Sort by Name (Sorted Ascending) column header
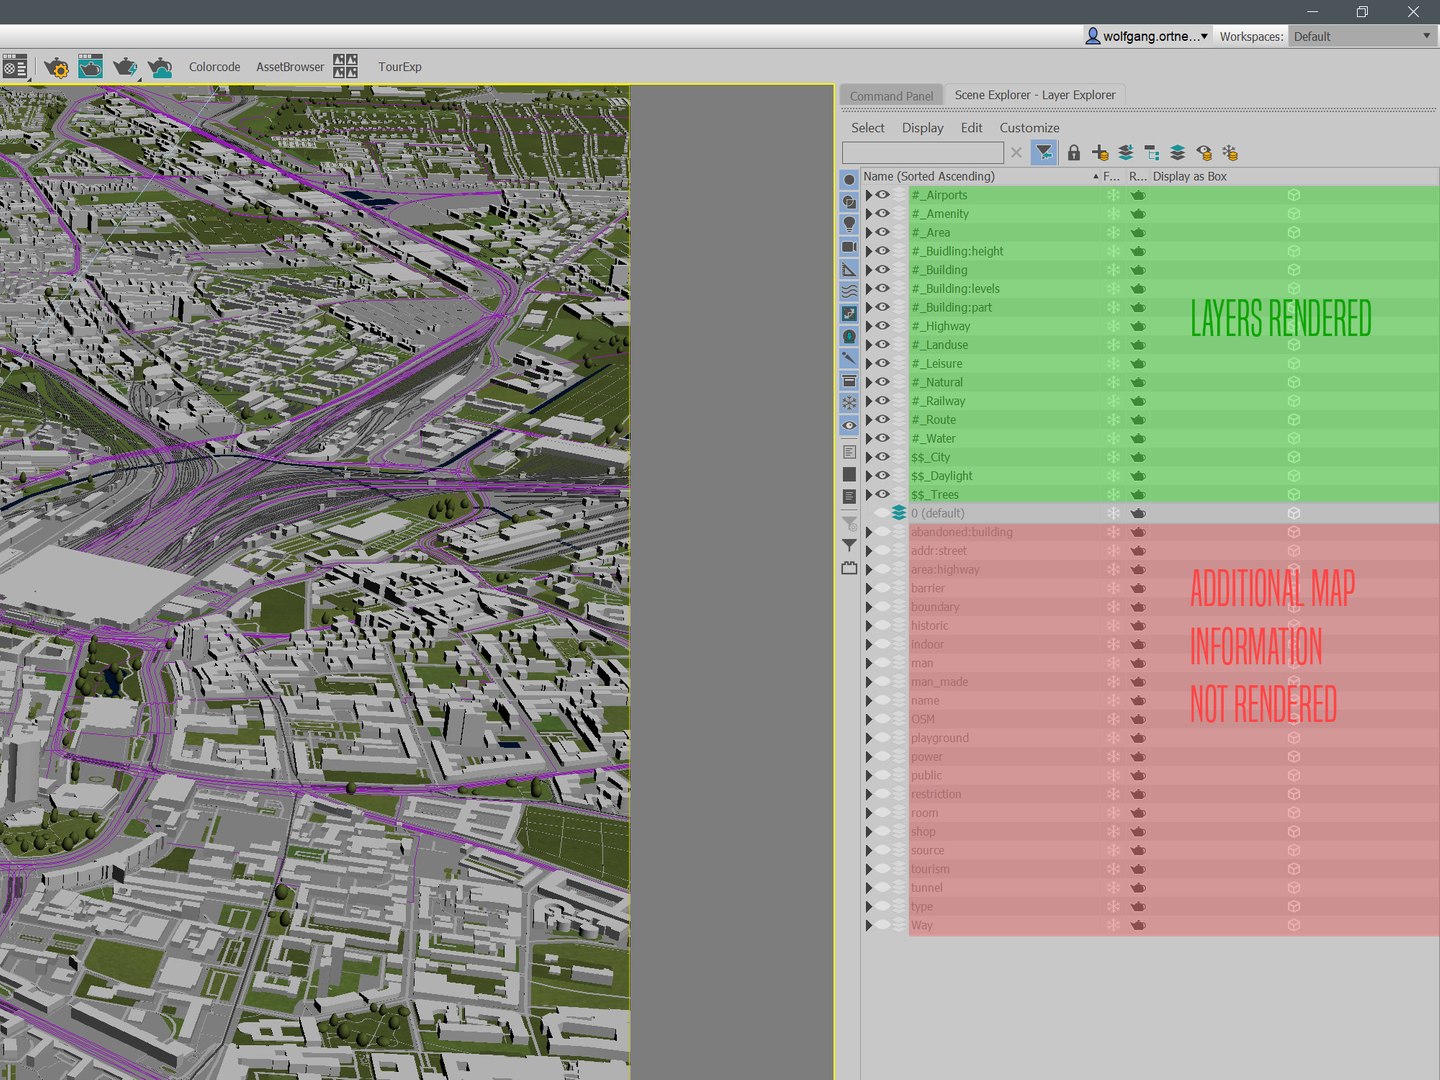This screenshot has height=1080, width=1440. (x=980, y=176)
